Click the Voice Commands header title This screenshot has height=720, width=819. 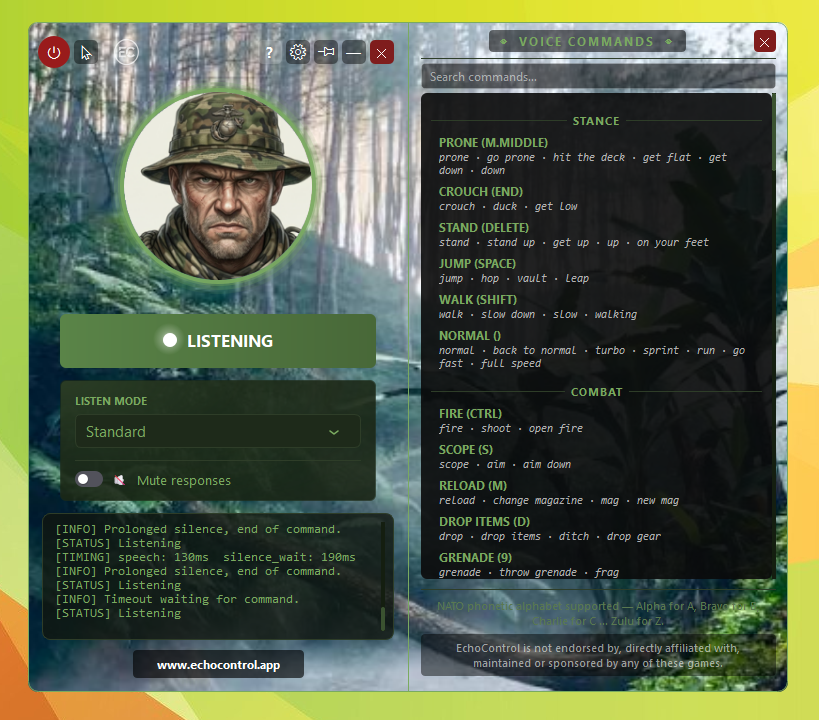click(x=587, y=41)
